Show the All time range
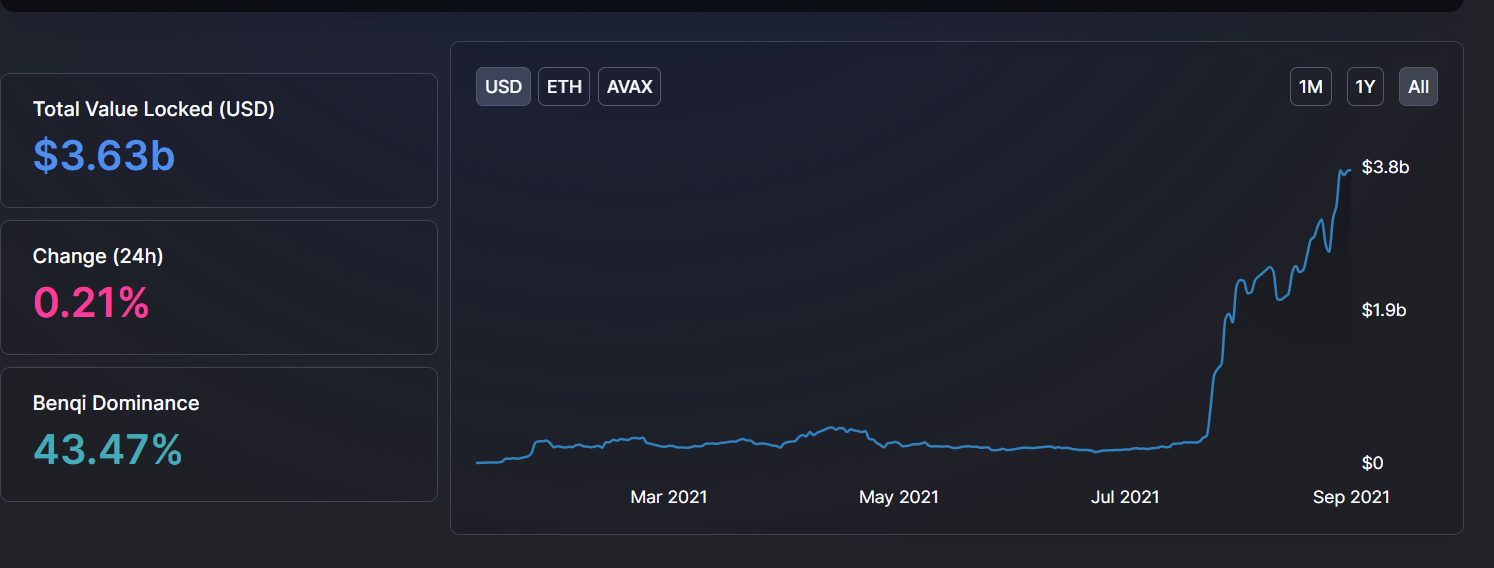Image resolution: width=1494 pixels, height=568 pixels. coord(1418,87)
